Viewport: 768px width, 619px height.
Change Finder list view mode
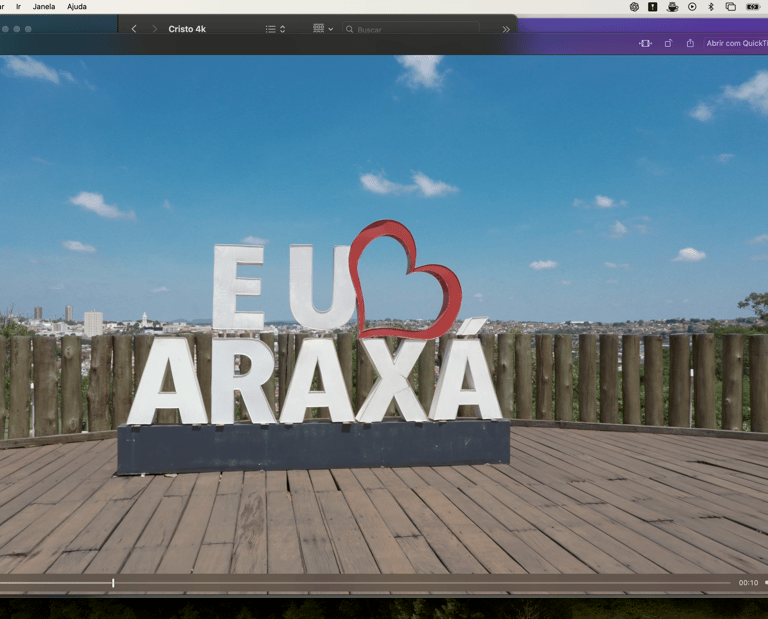coord(275,29)
